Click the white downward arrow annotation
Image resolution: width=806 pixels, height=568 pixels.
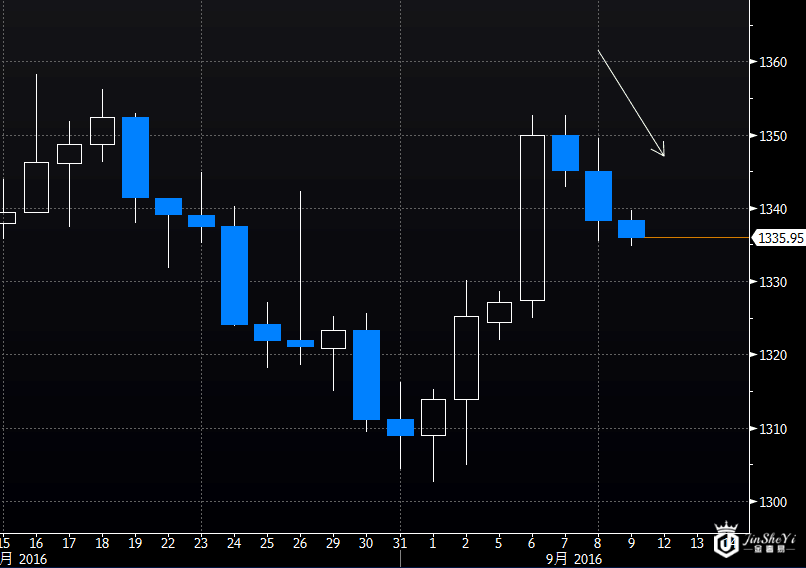[631, 103]
